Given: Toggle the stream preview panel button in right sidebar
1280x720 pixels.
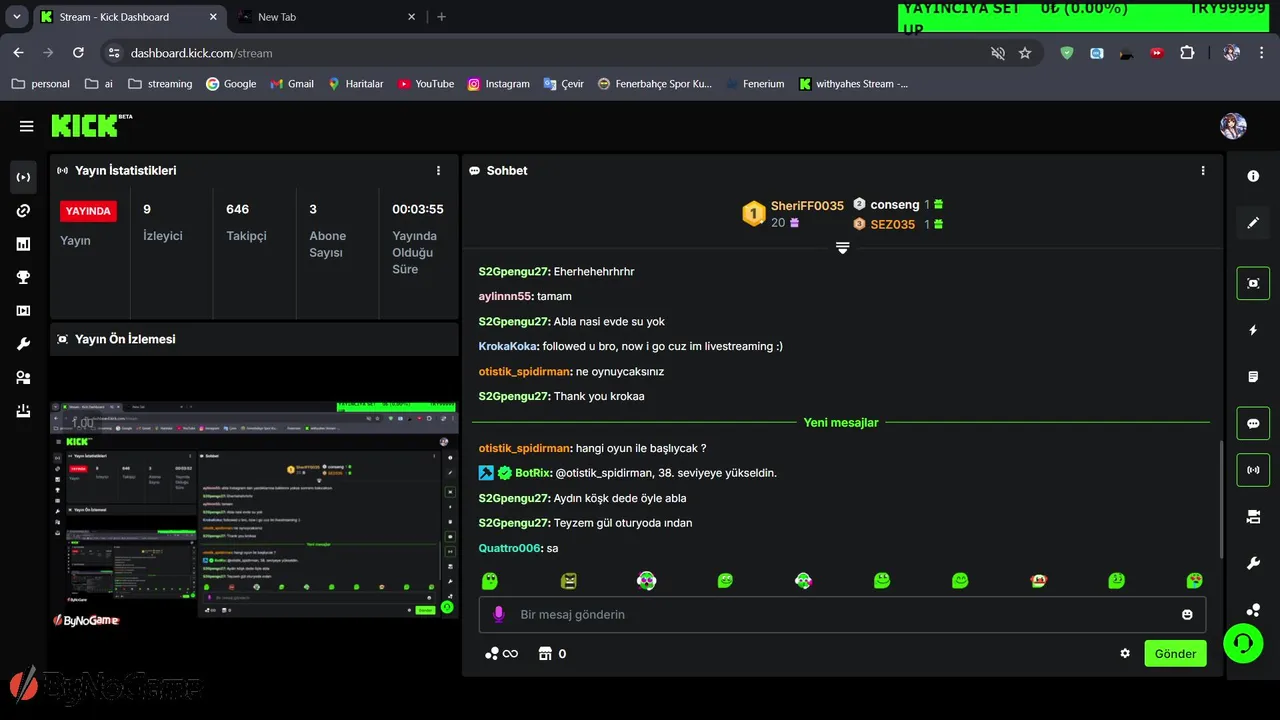Looking at the screenshot, I should point(1253,283).
